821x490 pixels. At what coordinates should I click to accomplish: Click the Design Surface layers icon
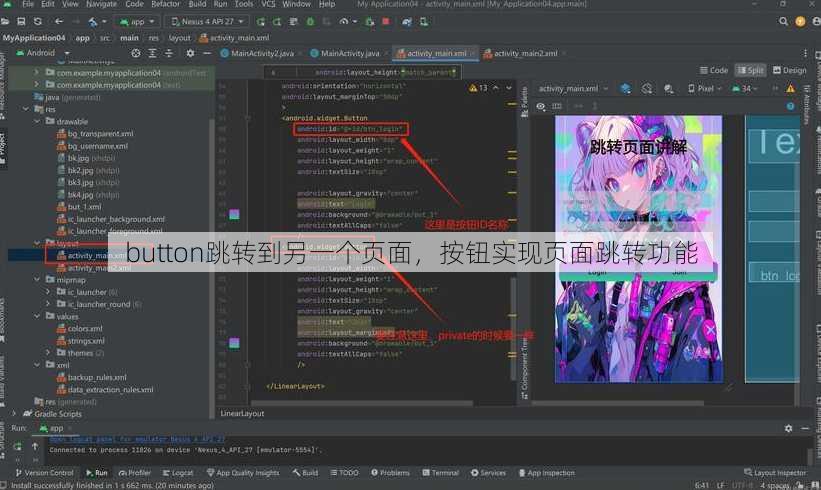(625, 88)
